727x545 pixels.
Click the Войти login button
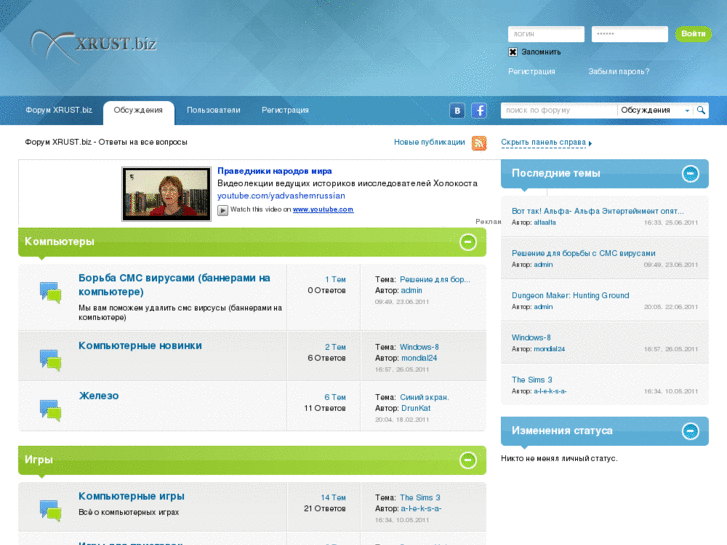tap(693, 34)
